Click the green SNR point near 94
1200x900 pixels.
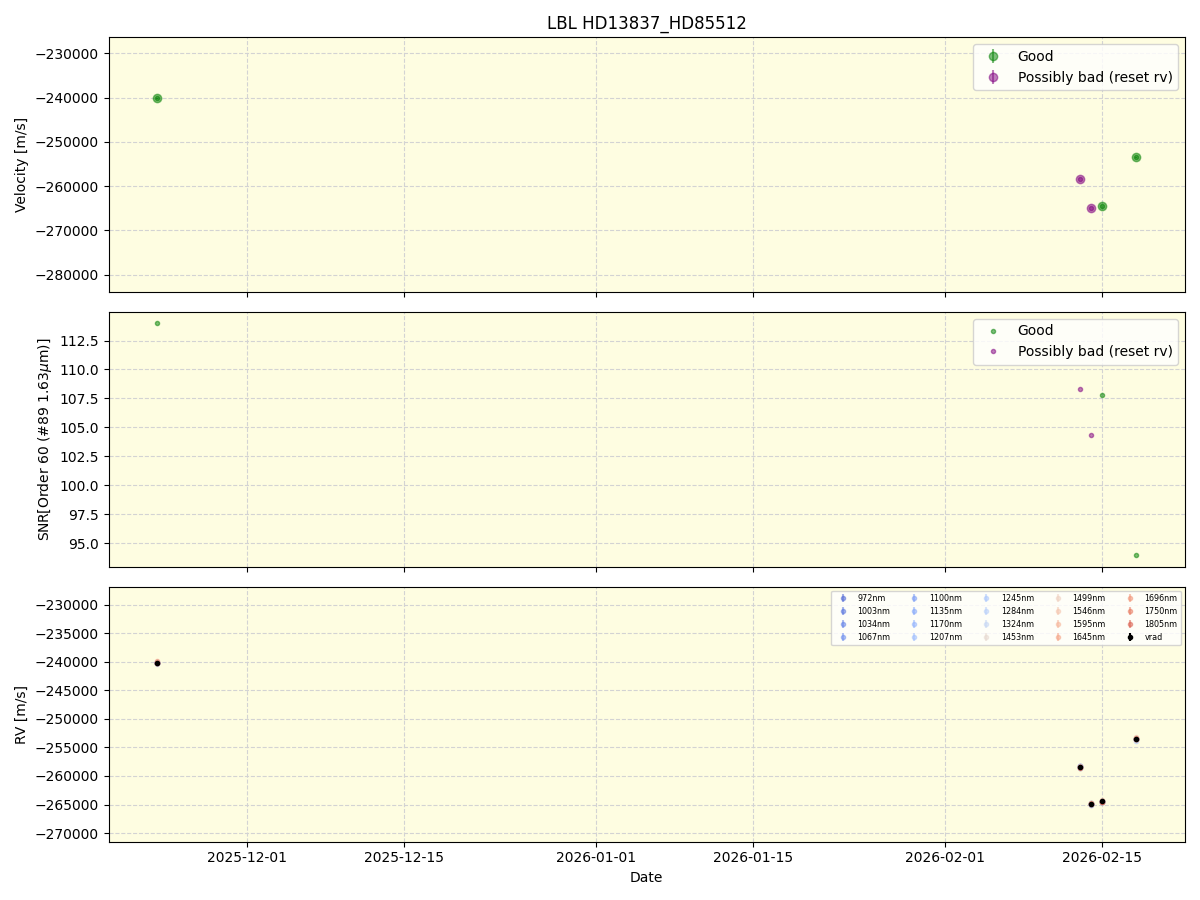[x=1136, y=555]
